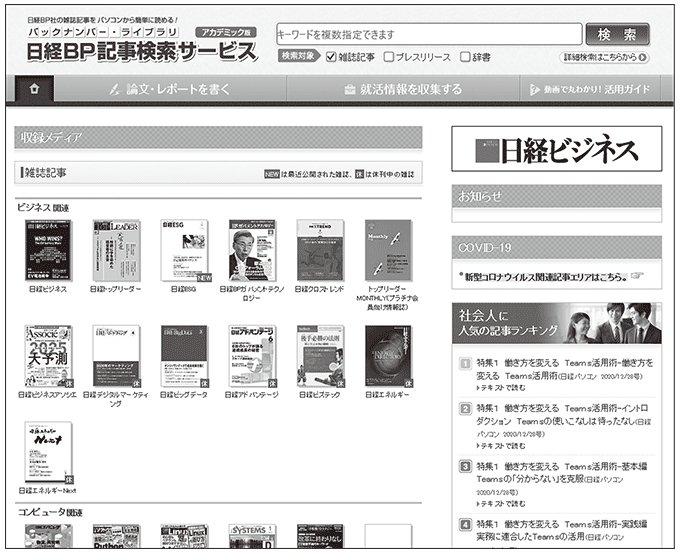Open the 日経ビッグデータ magazine cover

(x=185, y=356)
